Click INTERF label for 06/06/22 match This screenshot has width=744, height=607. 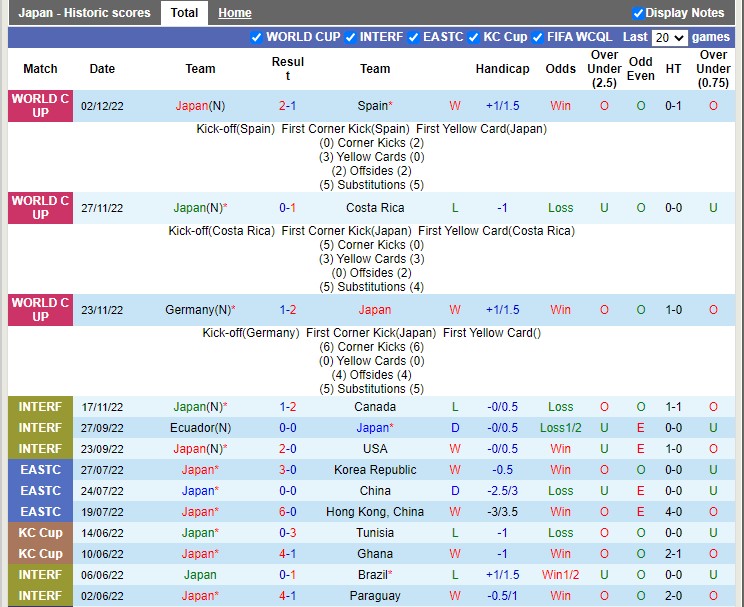click(x=40, y=575)
